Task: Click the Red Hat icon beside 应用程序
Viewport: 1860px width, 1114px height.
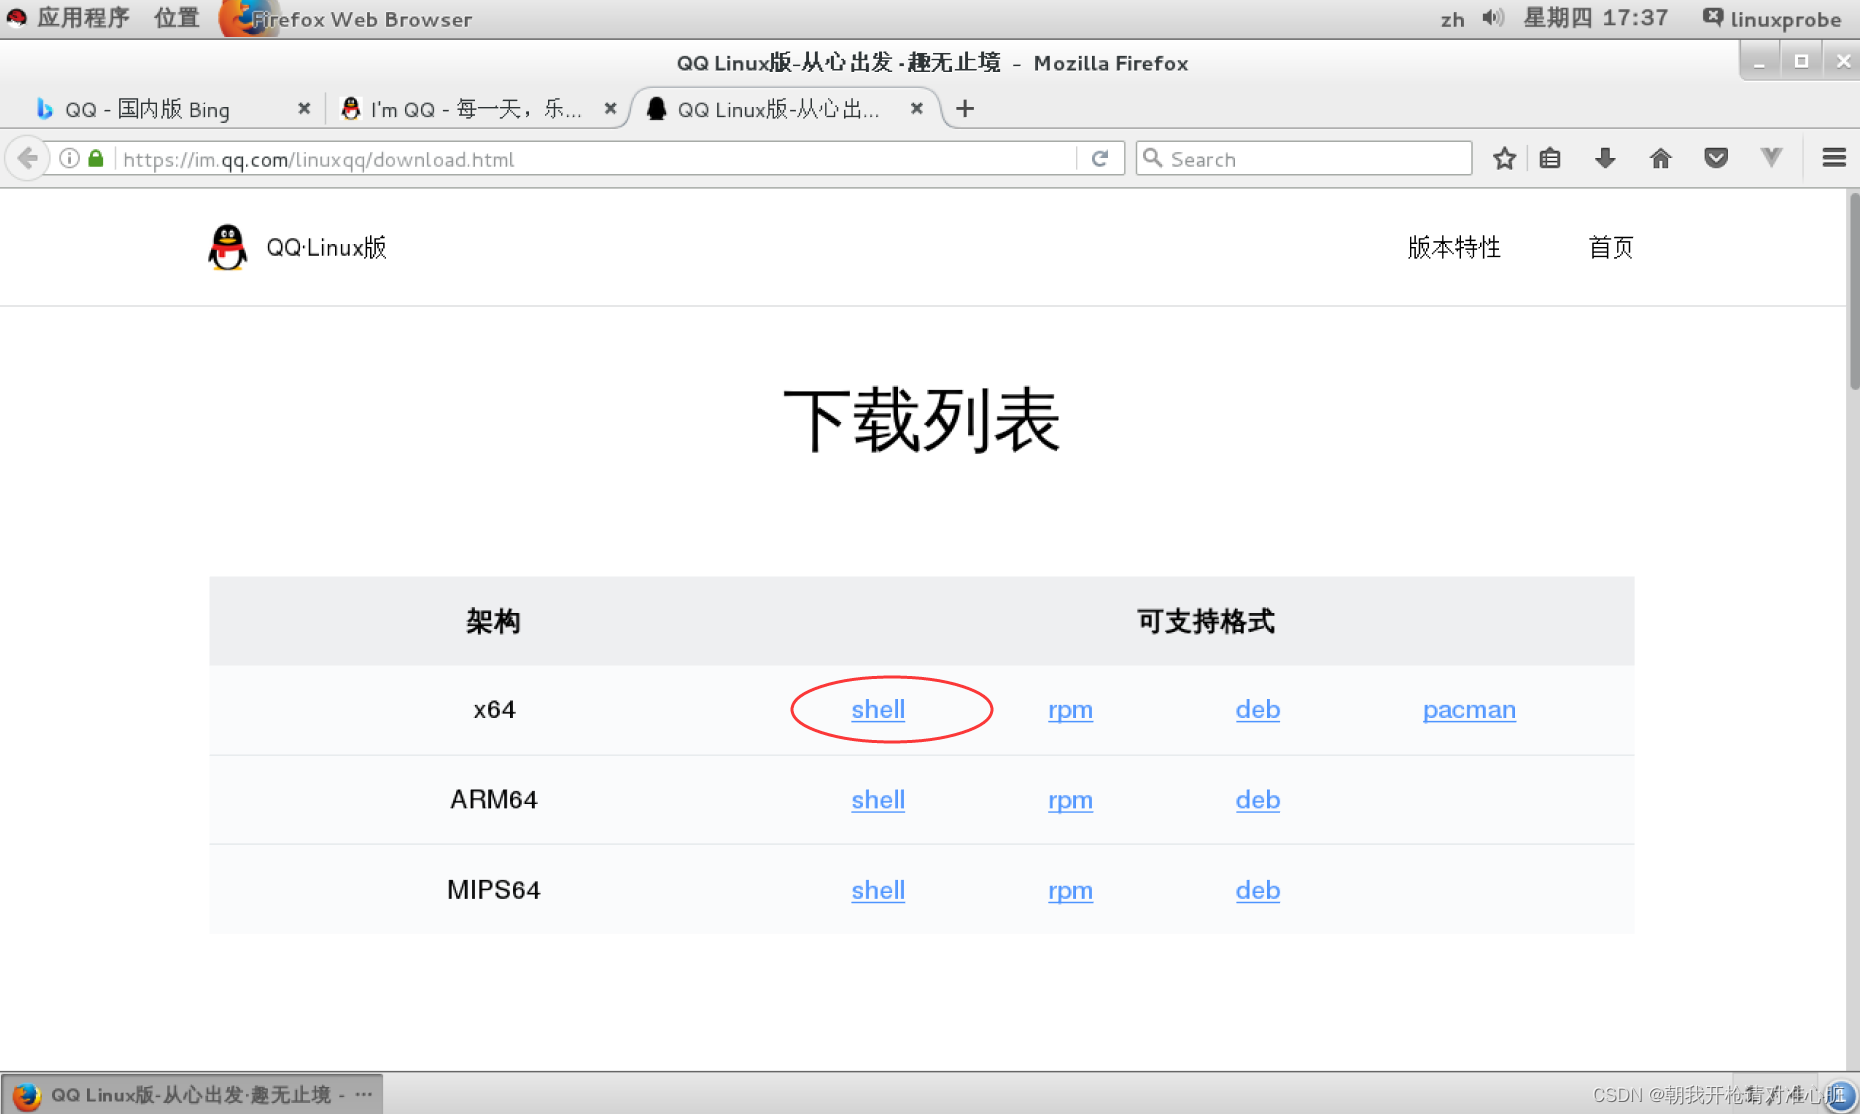Action: [x=16, y=18]
